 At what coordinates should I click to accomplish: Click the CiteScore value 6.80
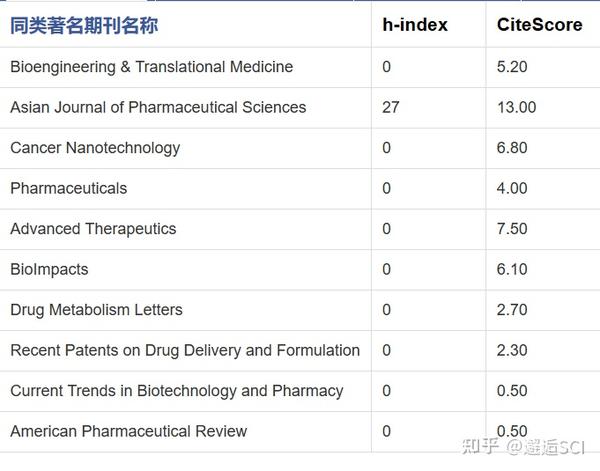[x=512, y=148]
